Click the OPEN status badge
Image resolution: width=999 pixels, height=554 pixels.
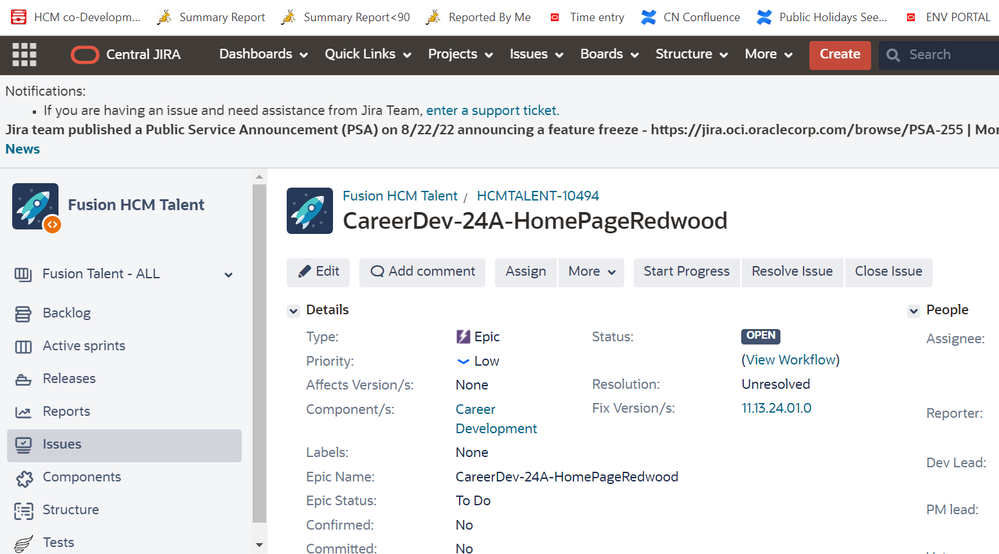click(761, 336)
